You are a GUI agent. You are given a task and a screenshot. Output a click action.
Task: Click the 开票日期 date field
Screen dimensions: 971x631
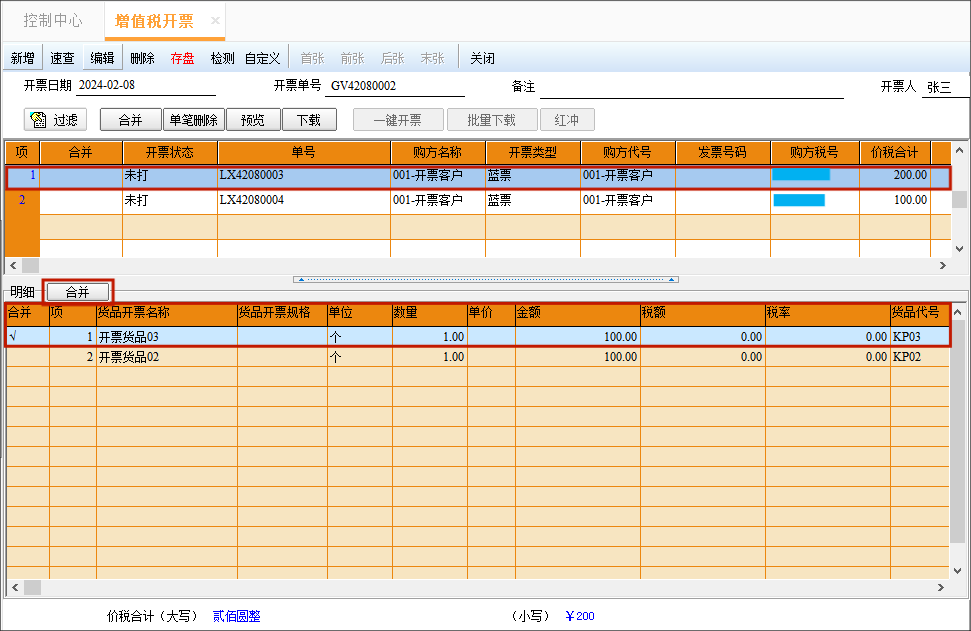pyautogui.click(x=146, y=85)
